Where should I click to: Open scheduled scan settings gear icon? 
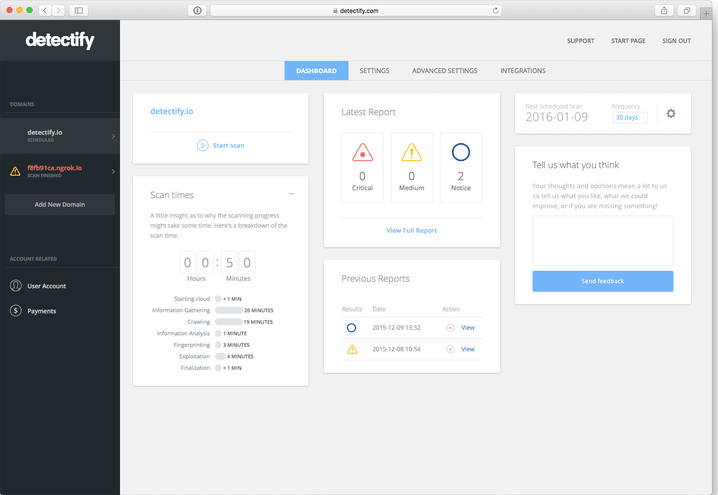[671, 113]
